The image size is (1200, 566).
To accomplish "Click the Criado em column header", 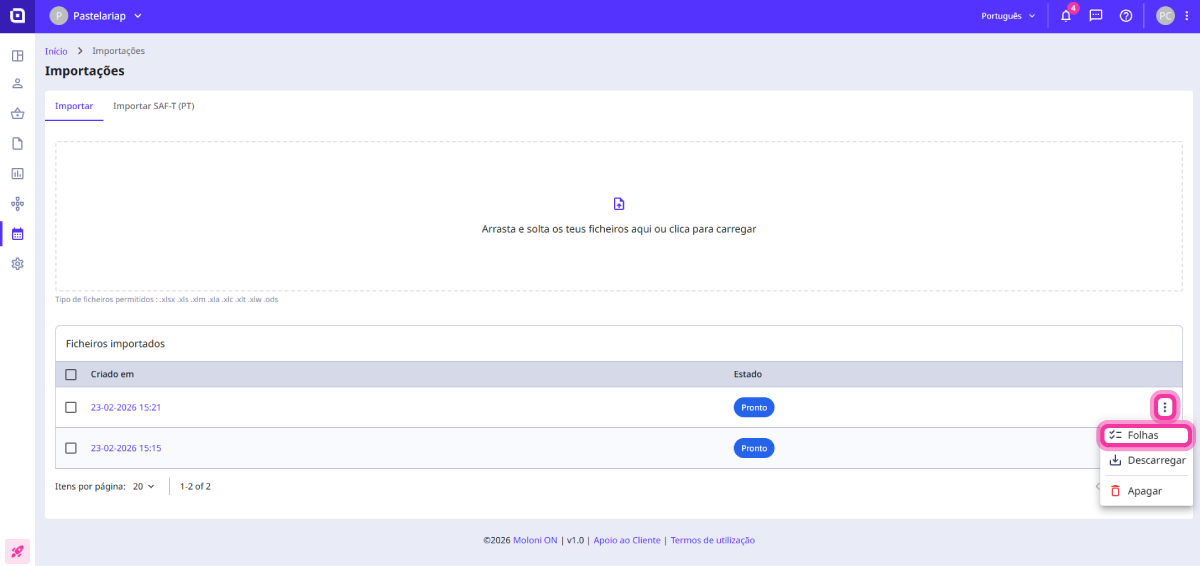I will 112,375.
